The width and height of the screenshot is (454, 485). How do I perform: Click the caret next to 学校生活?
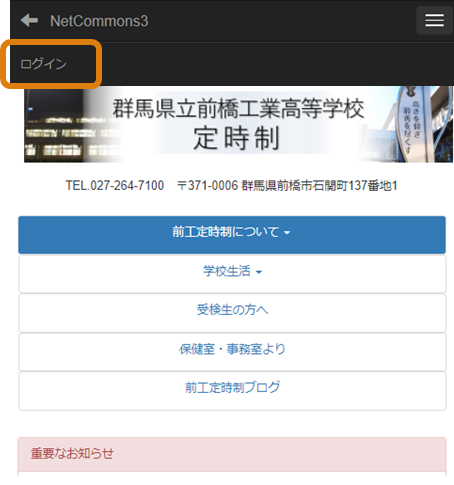tap(259, 272)
